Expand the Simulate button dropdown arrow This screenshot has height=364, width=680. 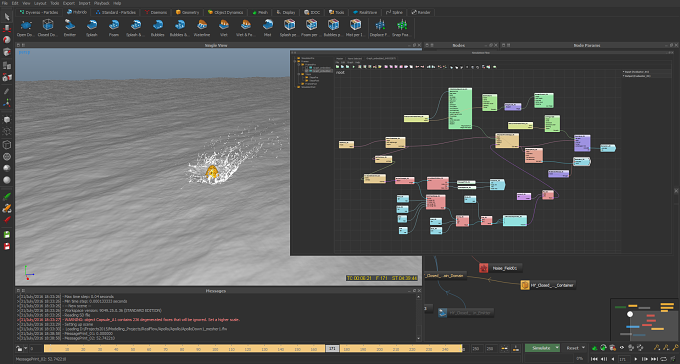pos(557,348)
